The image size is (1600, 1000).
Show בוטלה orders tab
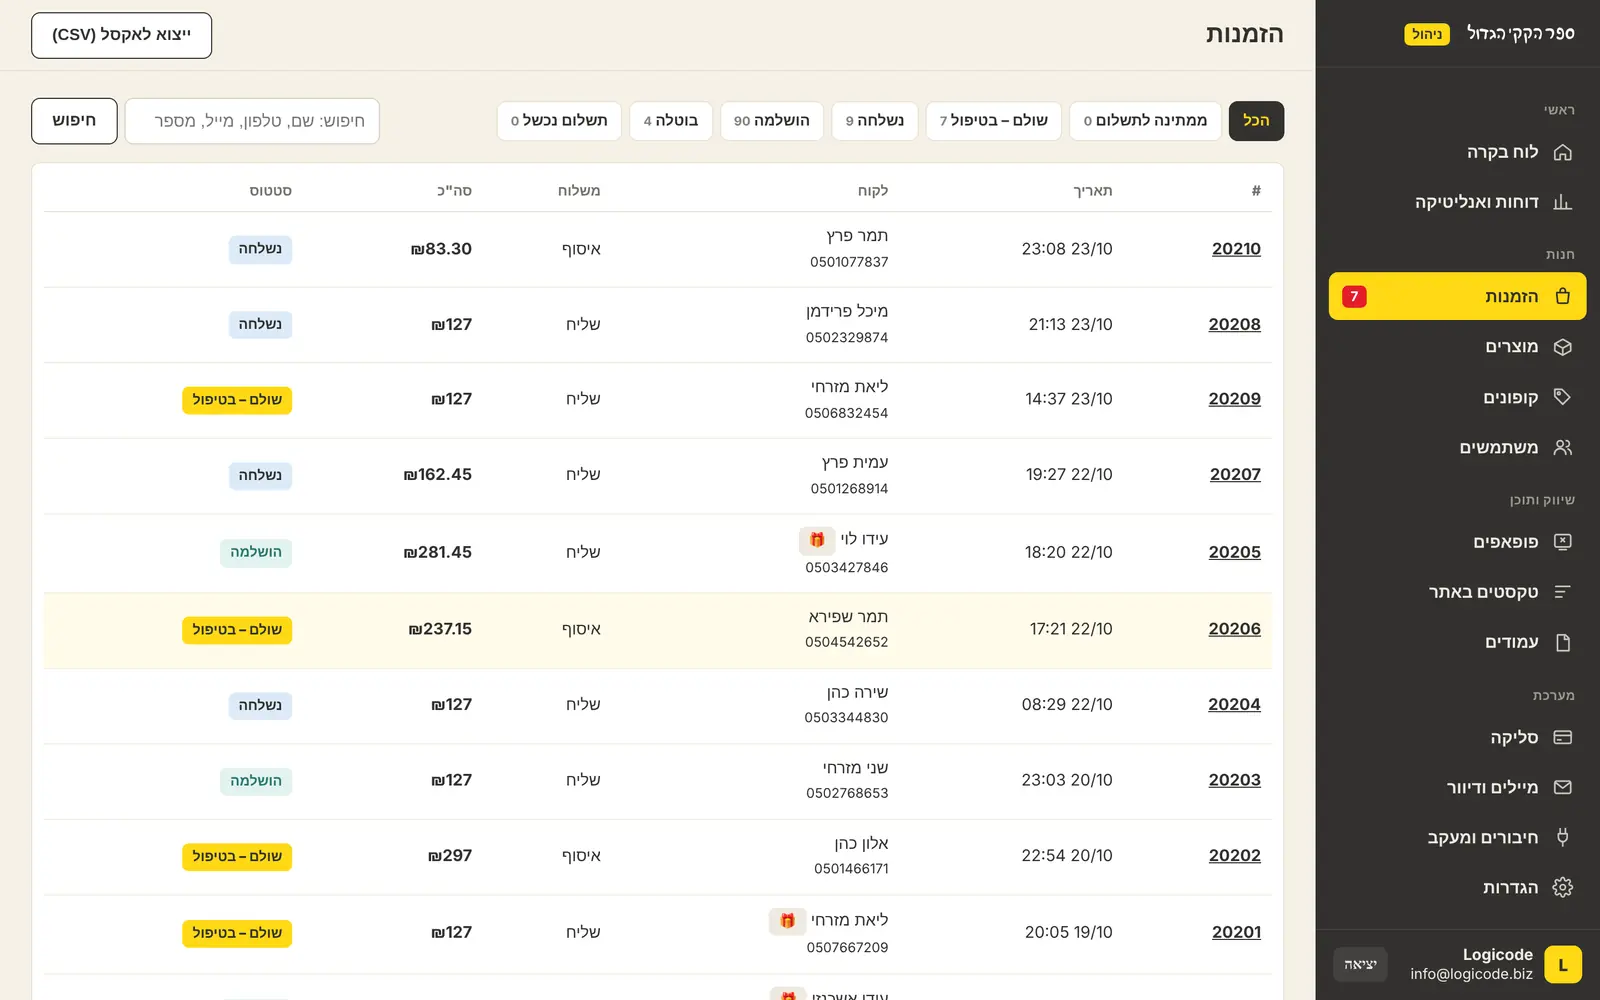pyautogui.click(x=671, y=121)
